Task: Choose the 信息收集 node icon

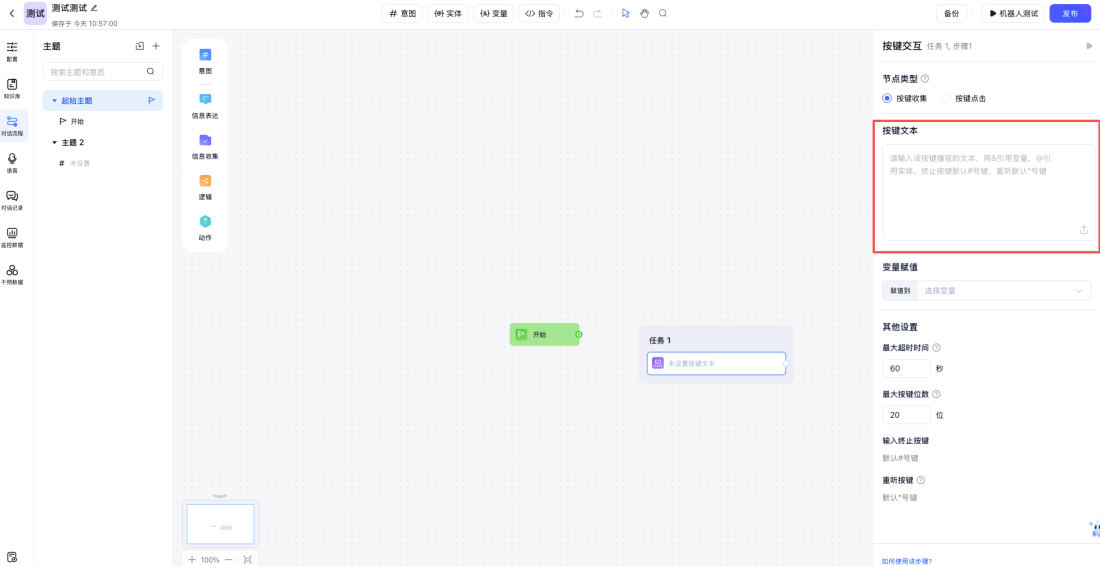Action: (205, 140)
